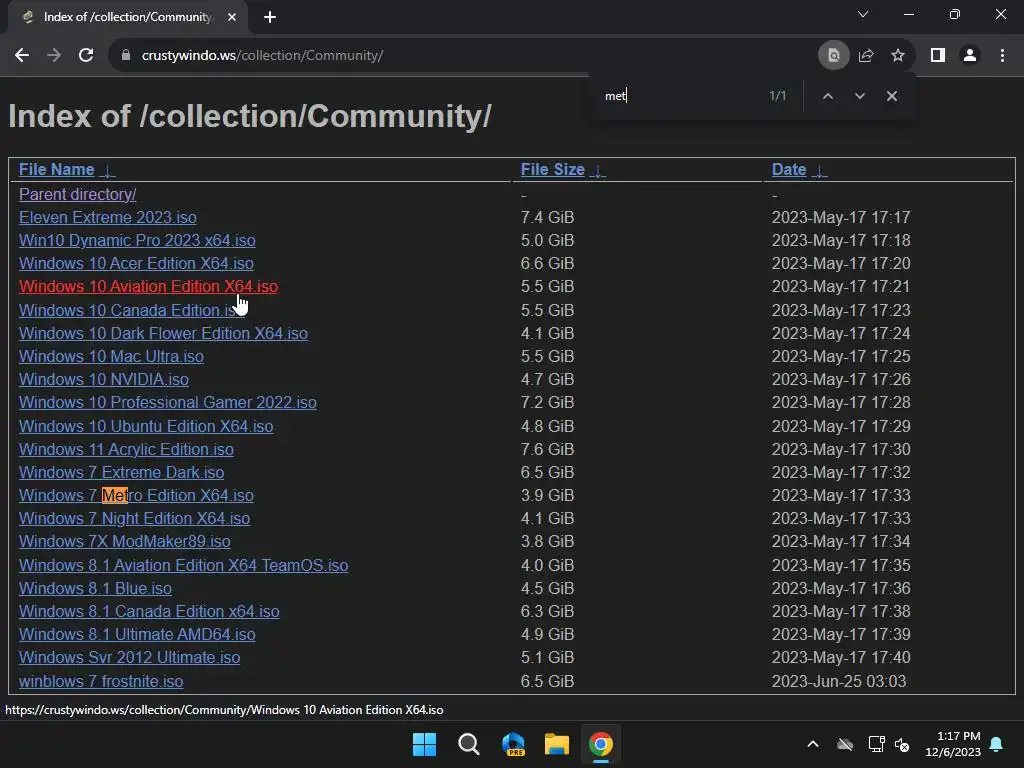Go back to the previous page
Screen dimensions: 1024x768
[x=22, y=56]
